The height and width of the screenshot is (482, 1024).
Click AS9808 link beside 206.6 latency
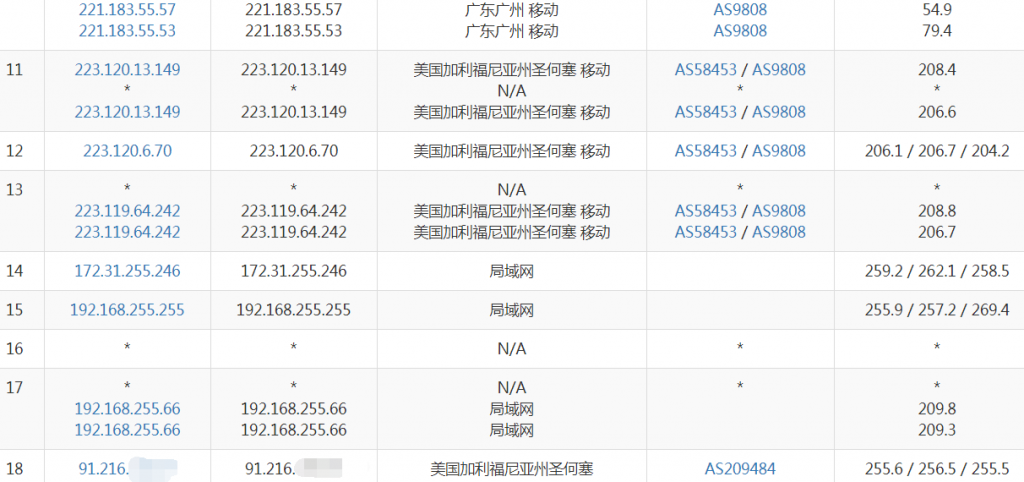click(778, 112)
